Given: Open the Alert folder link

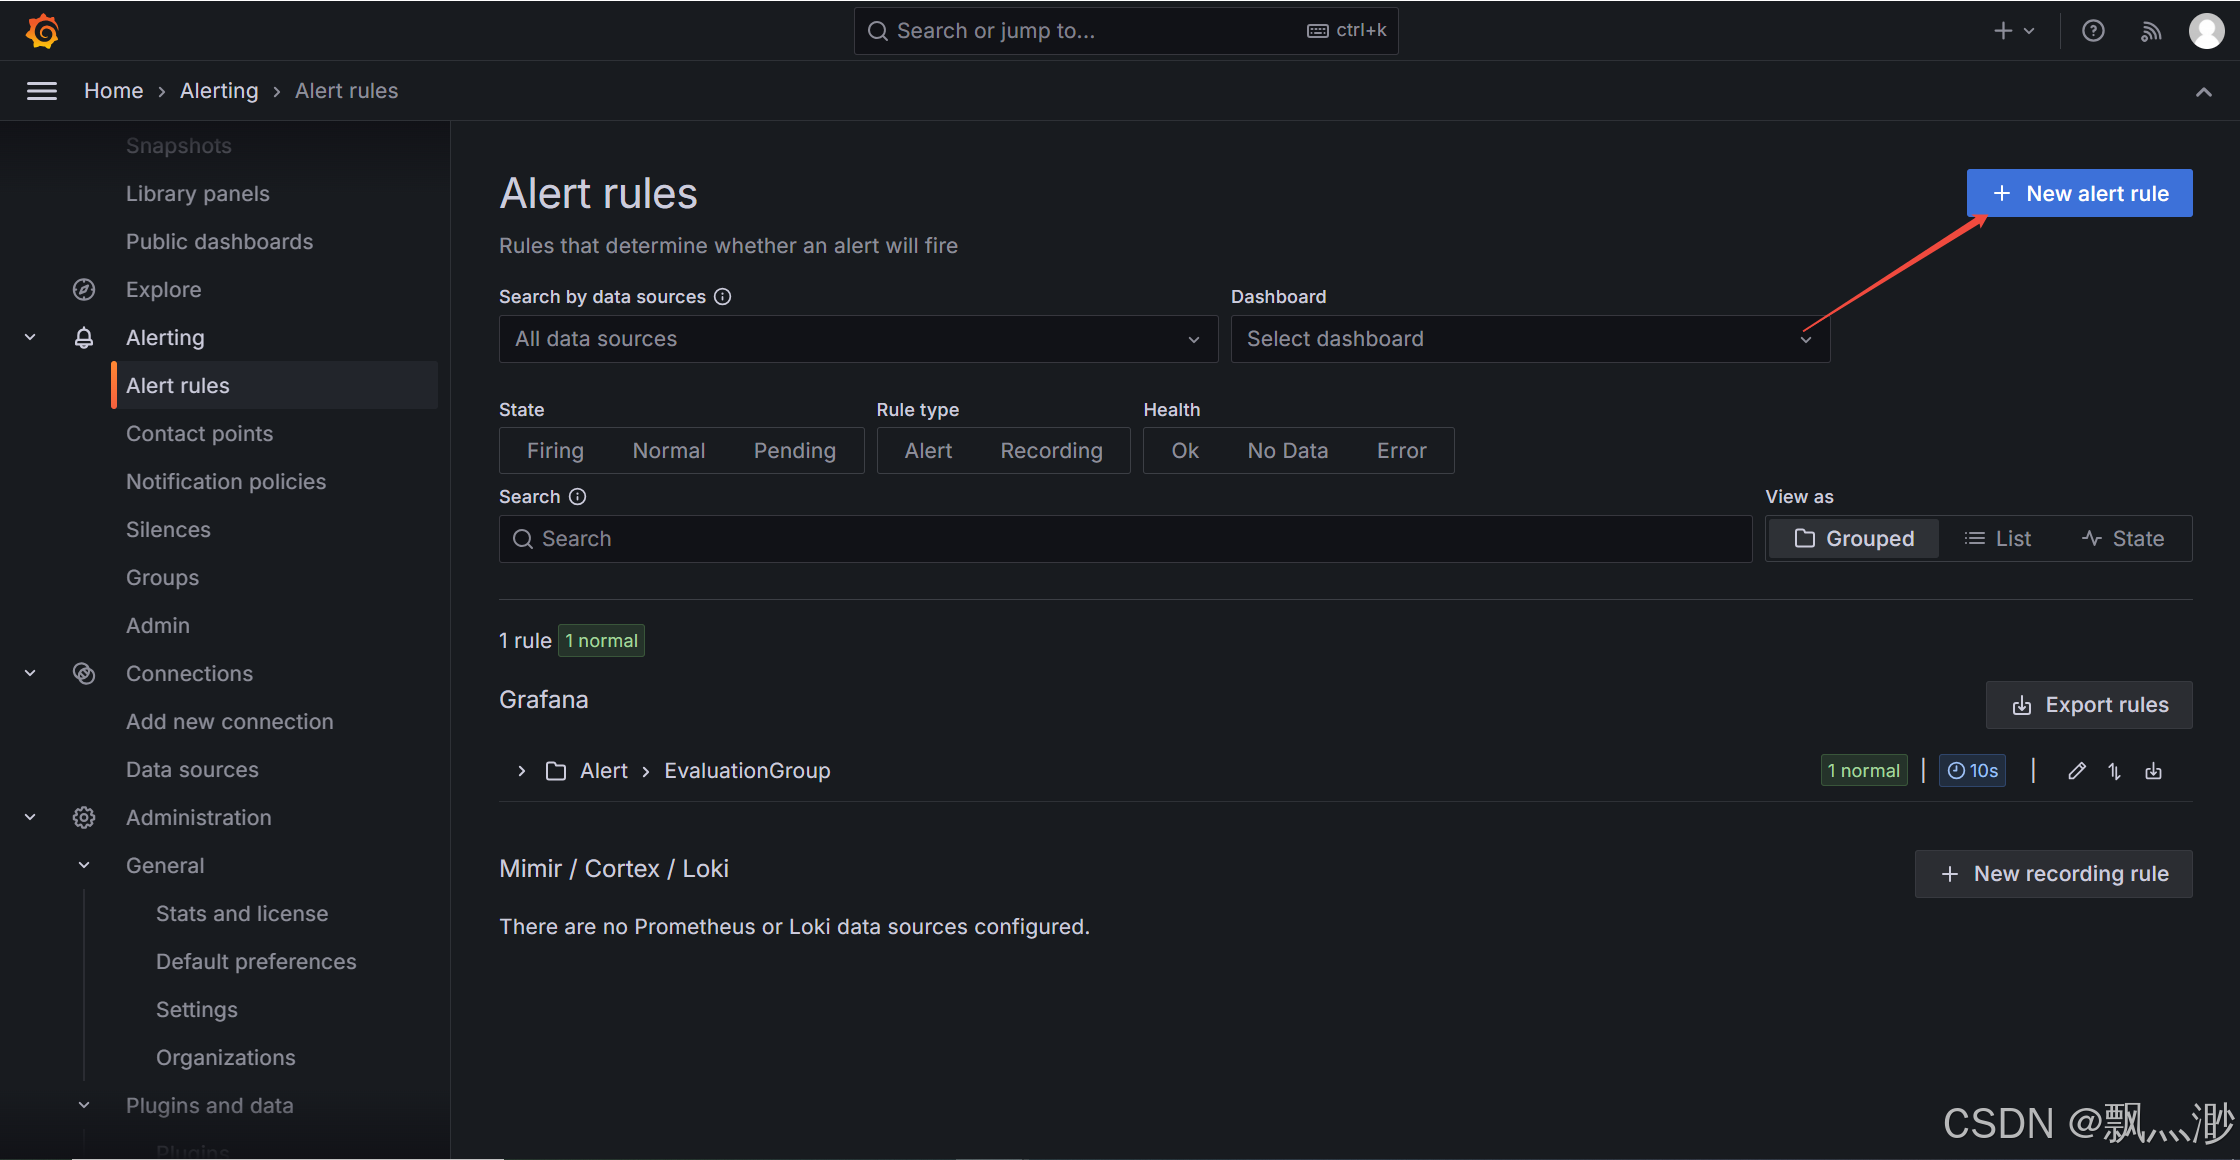Looking at the screenshot, I should pyautogui.click(x=604, y=771).
